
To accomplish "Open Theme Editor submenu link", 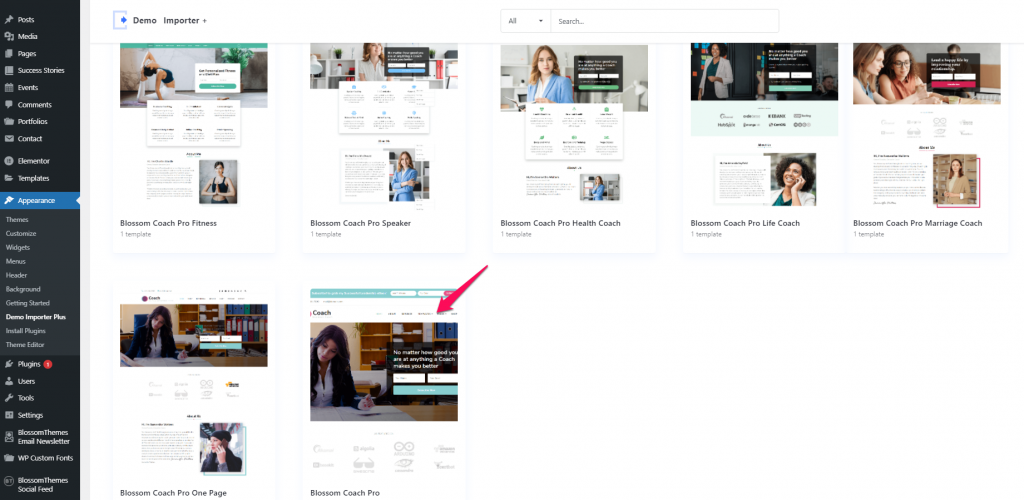I will 25,345.
